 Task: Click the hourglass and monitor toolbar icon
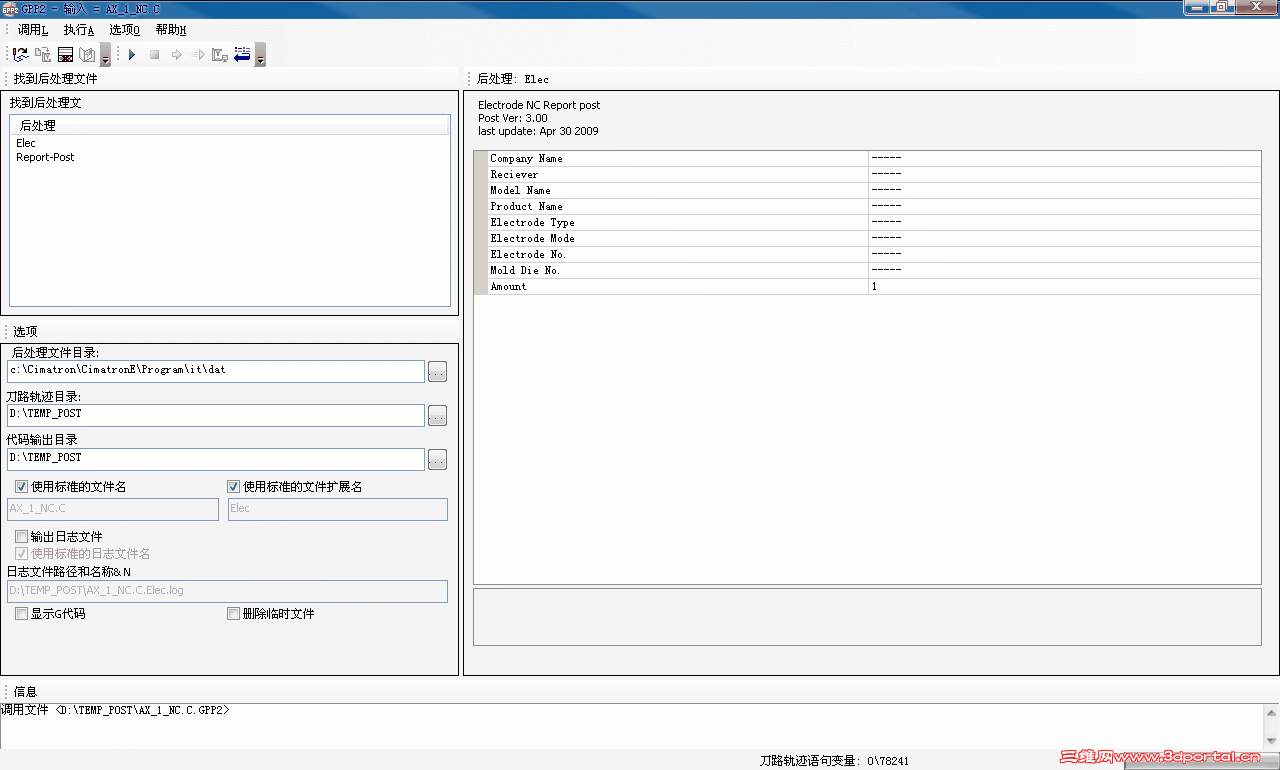pyautogui.click(x=220, y=54)
